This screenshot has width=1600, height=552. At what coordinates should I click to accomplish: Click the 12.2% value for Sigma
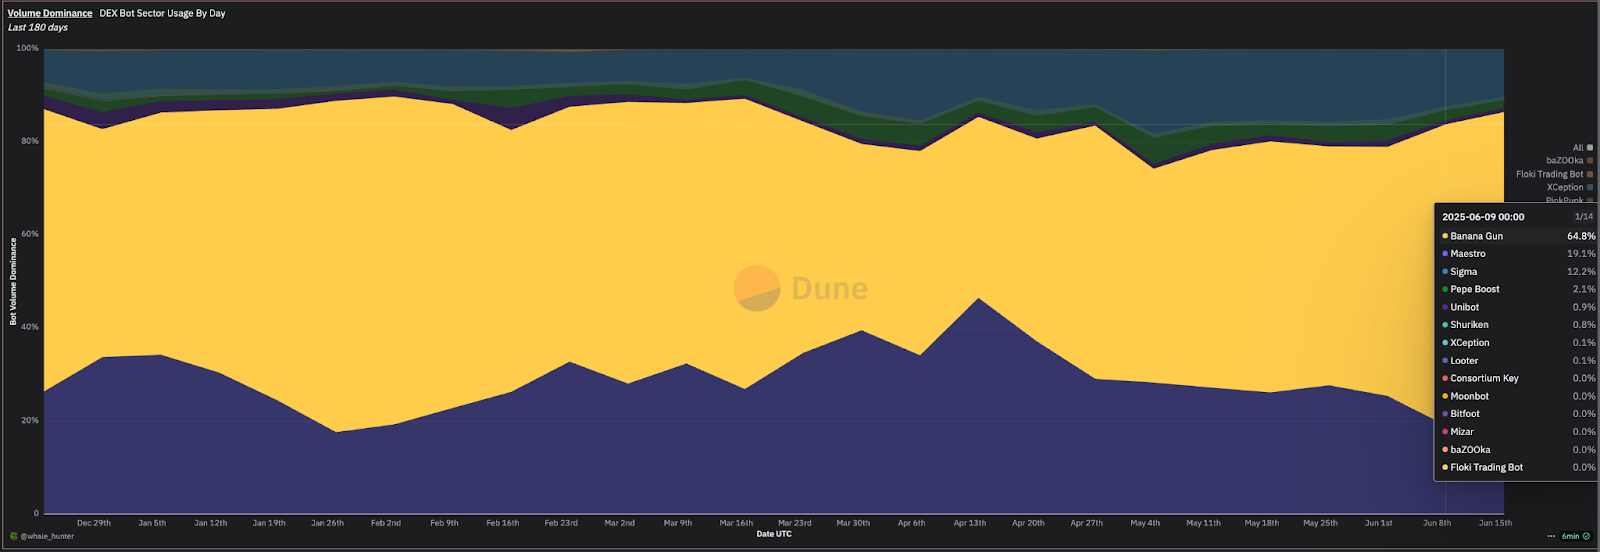pyautogui.click(x=1581, y=272)
